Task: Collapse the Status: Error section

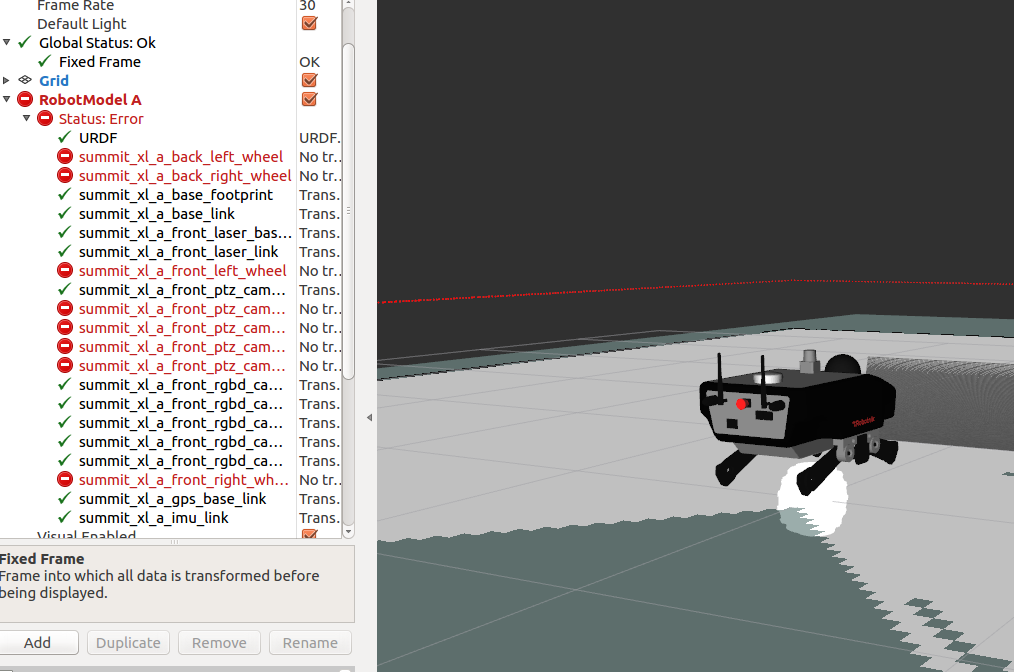Action: point(27,118)
